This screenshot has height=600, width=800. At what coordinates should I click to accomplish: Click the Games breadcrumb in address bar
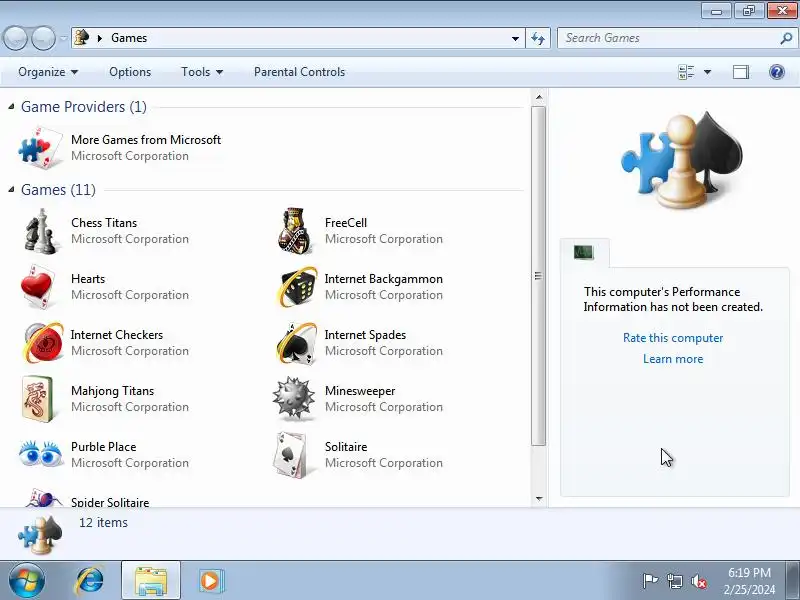point(129,38)
